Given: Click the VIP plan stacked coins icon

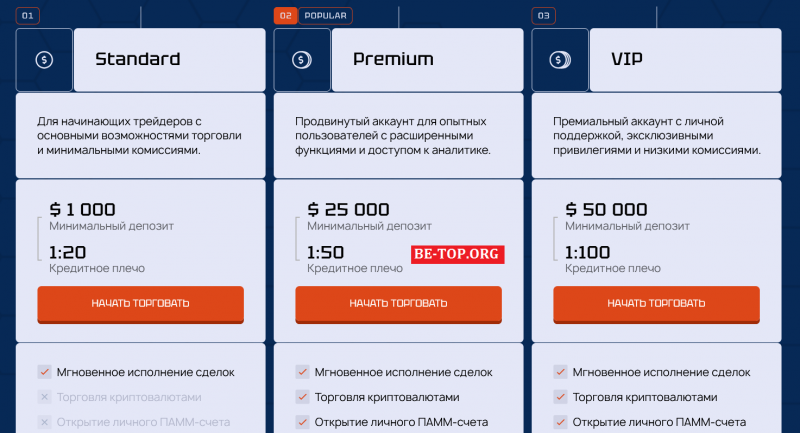Looking at the screenshot, I should 560,60.
